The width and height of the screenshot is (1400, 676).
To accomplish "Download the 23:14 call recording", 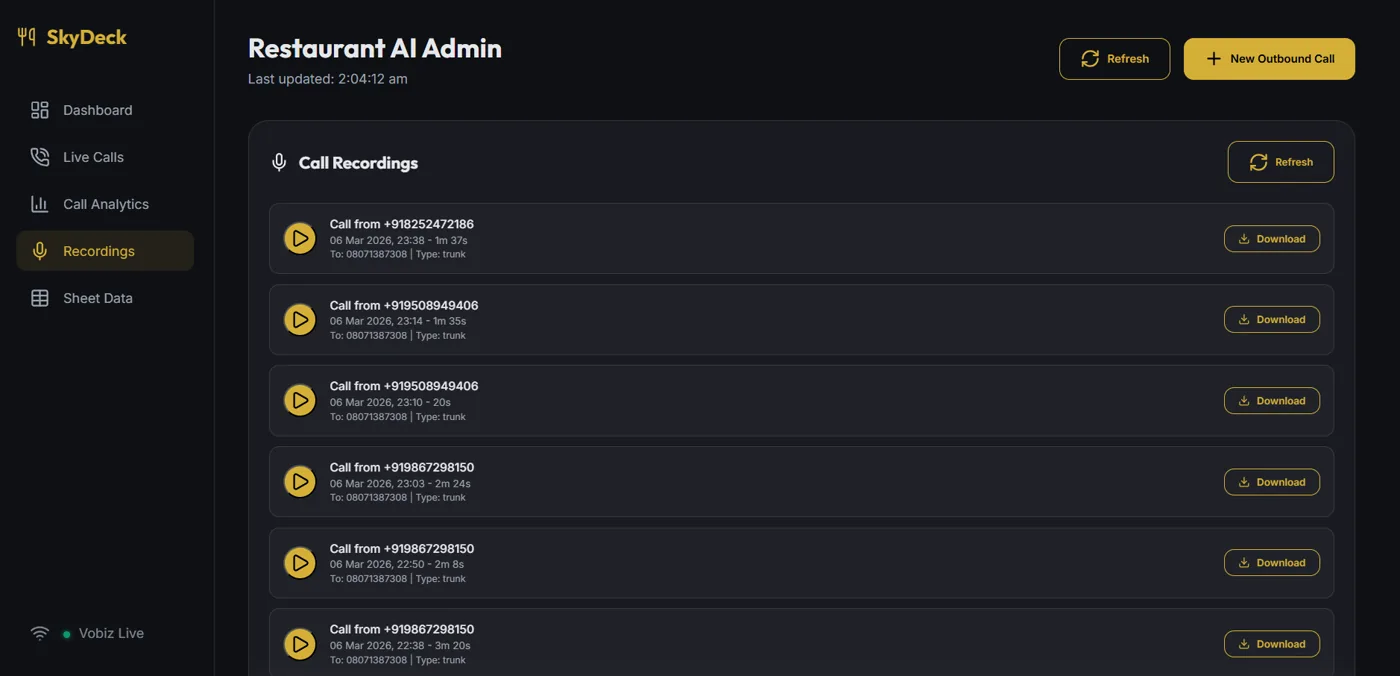I will tap(1272, 320).
